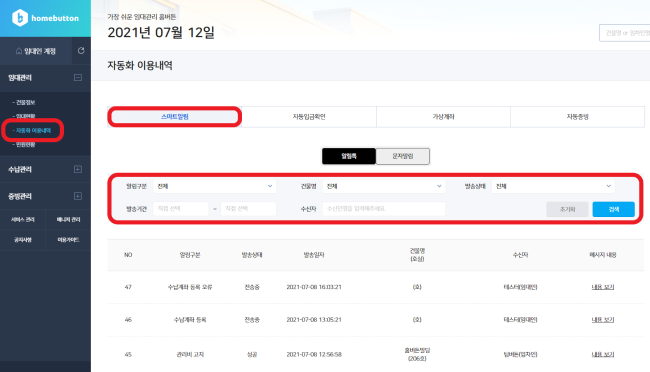This screenshot has height=372, width=650.
Task: Click the gray 초기화 reset button
Action: pyautogui.click(x=567, y=209)
